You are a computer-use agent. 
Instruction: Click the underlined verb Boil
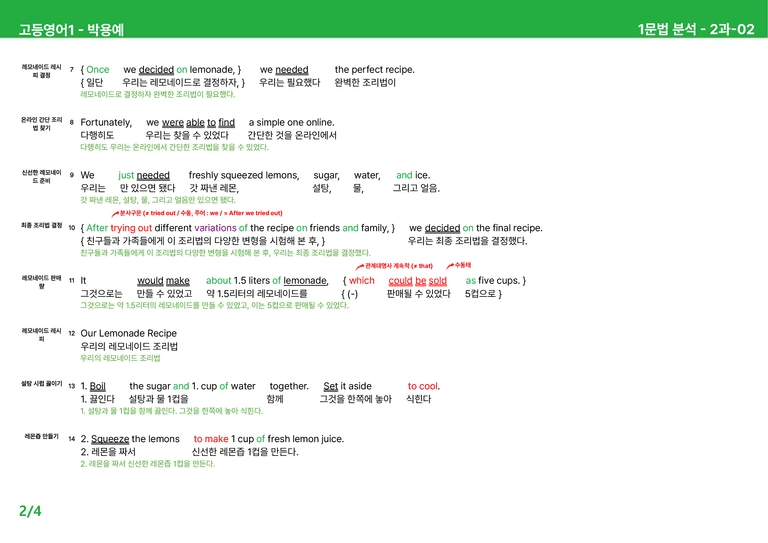[98, 386]
